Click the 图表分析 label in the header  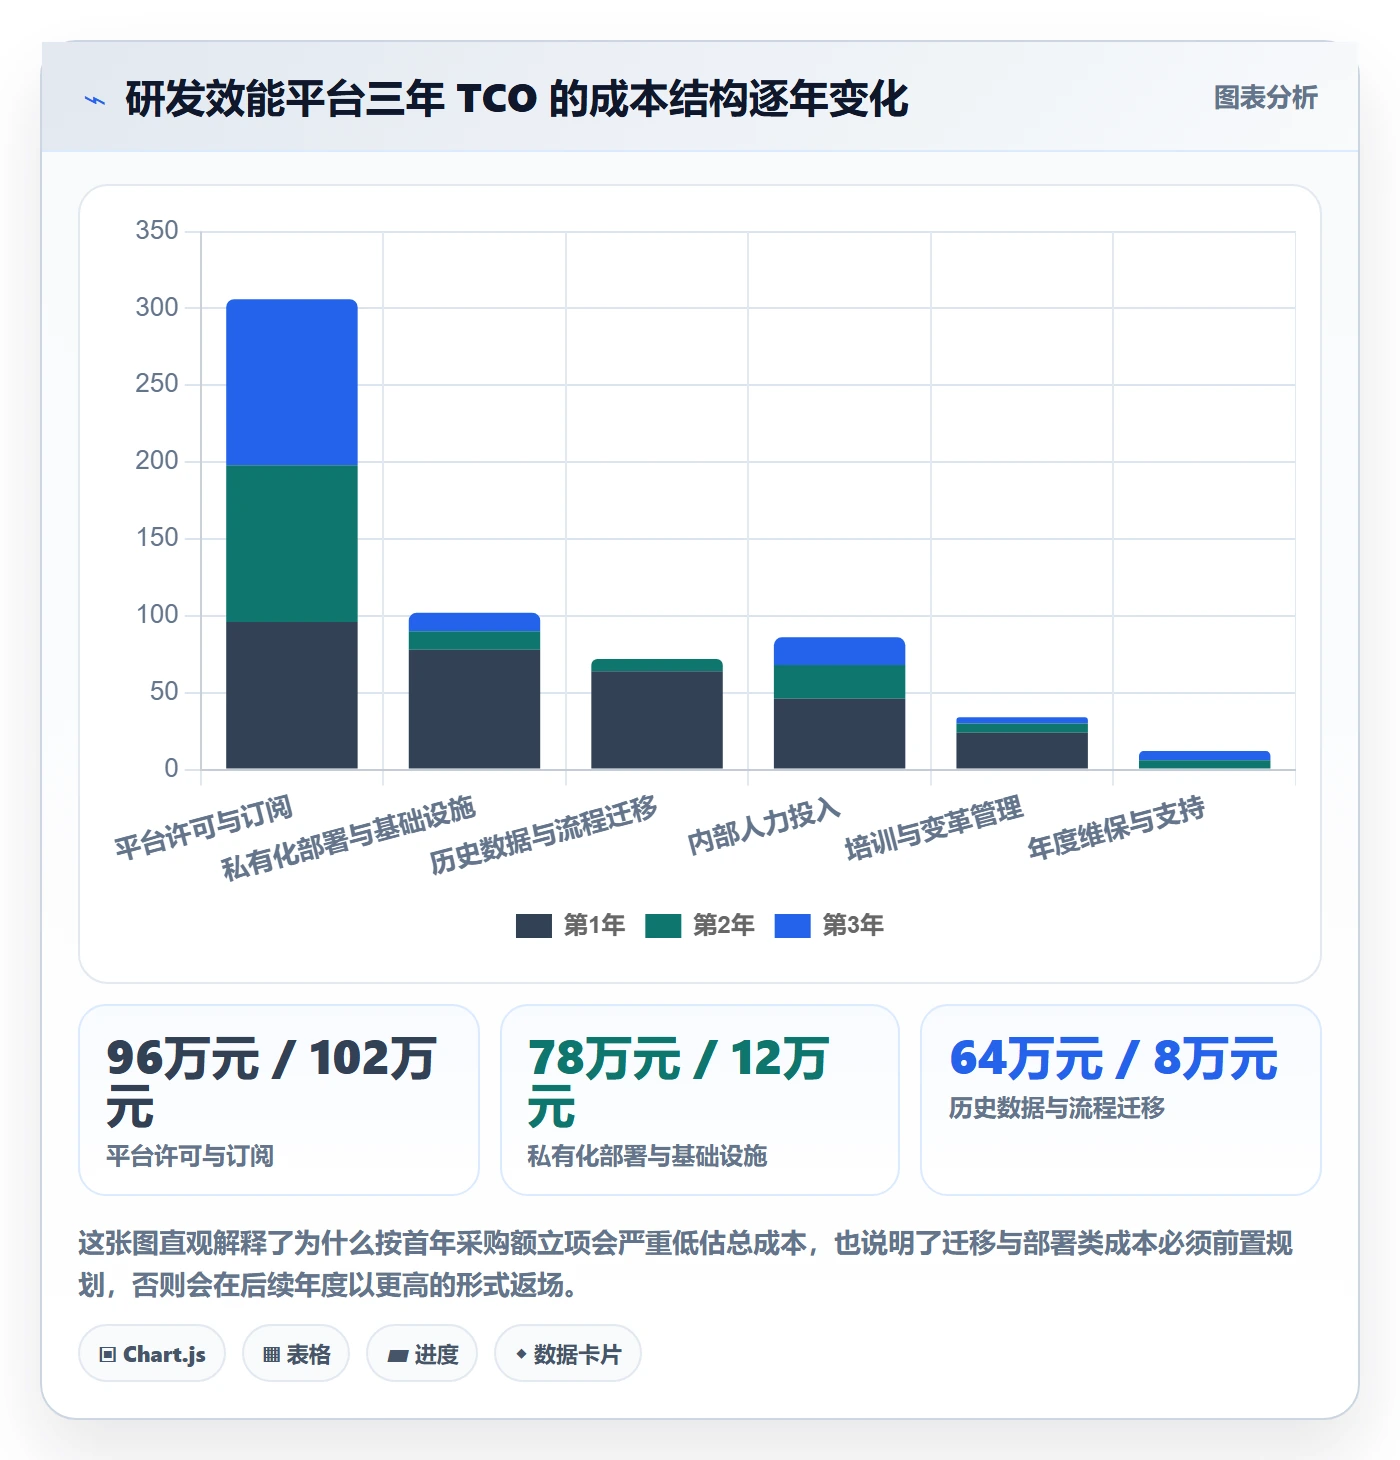tap(1265, 98)
